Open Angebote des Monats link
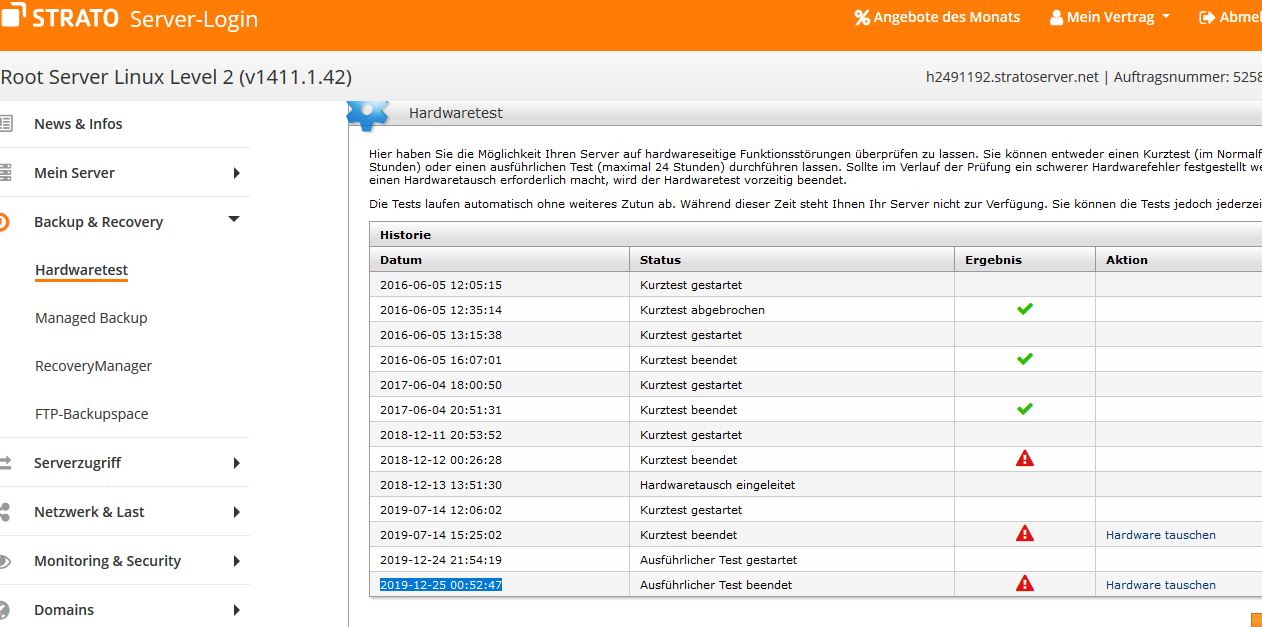 [x=946, y=18]
